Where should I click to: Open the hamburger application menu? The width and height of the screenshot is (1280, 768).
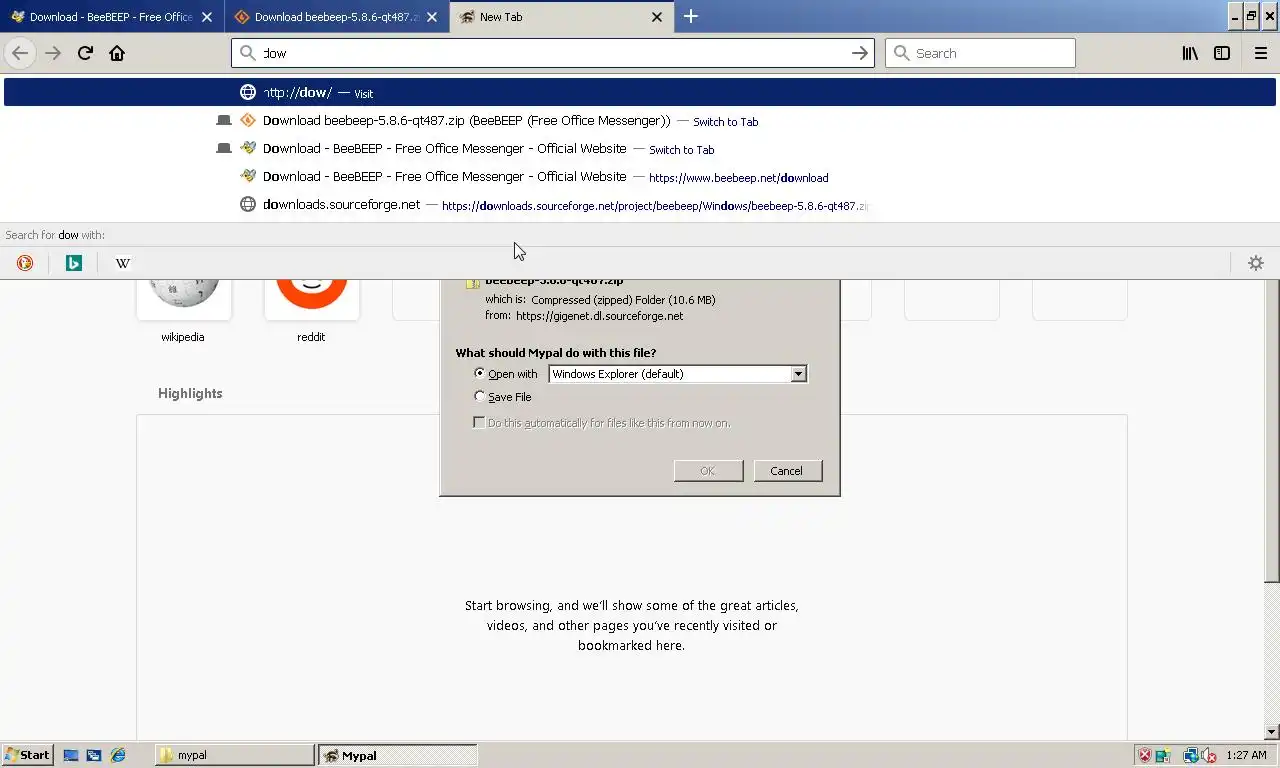(1261, 53)
